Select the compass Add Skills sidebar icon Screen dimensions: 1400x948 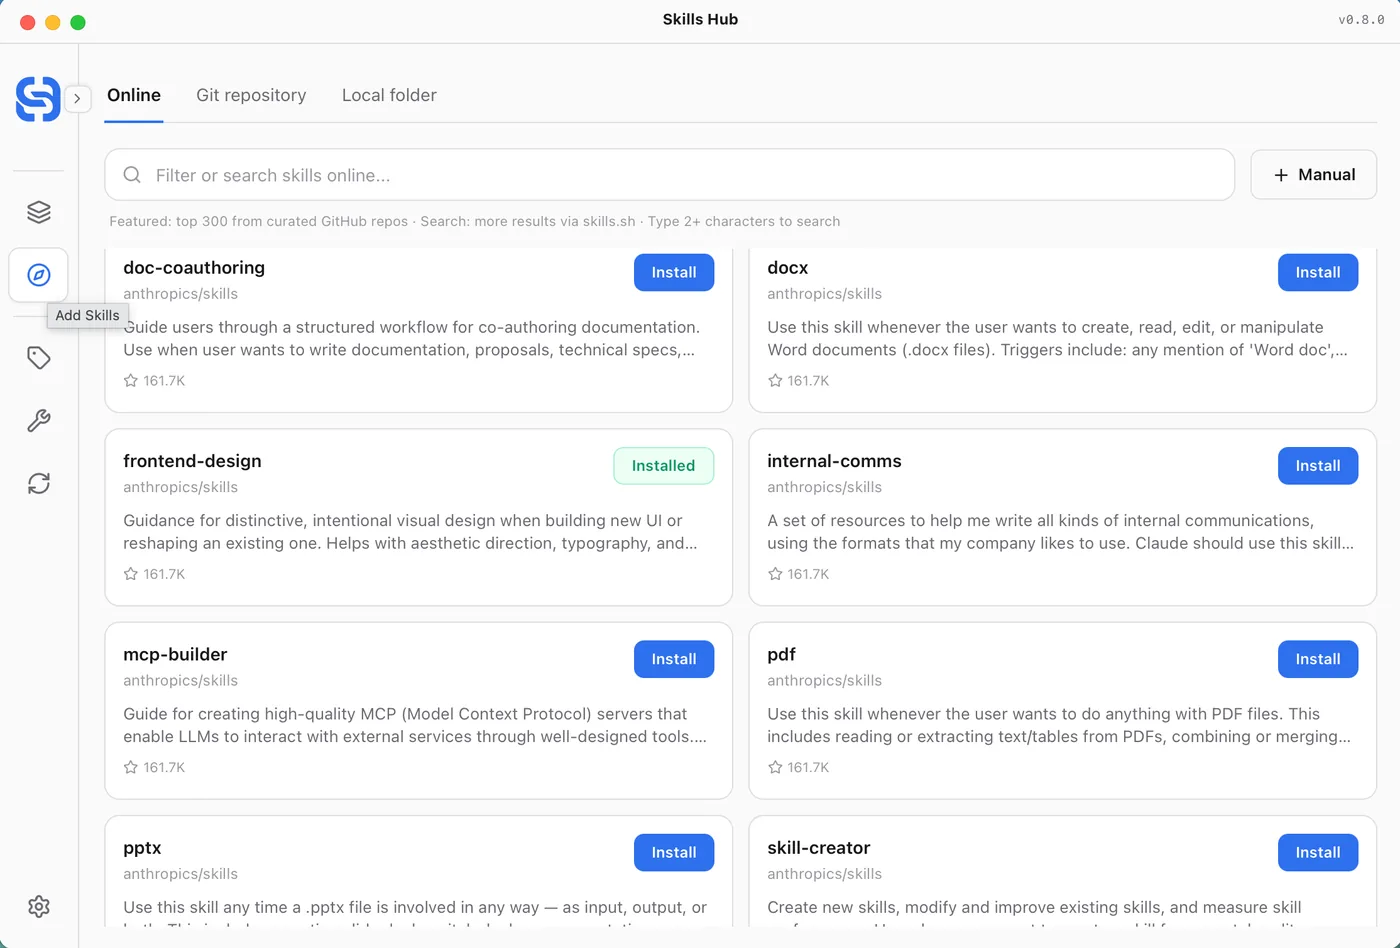point(39,275)
